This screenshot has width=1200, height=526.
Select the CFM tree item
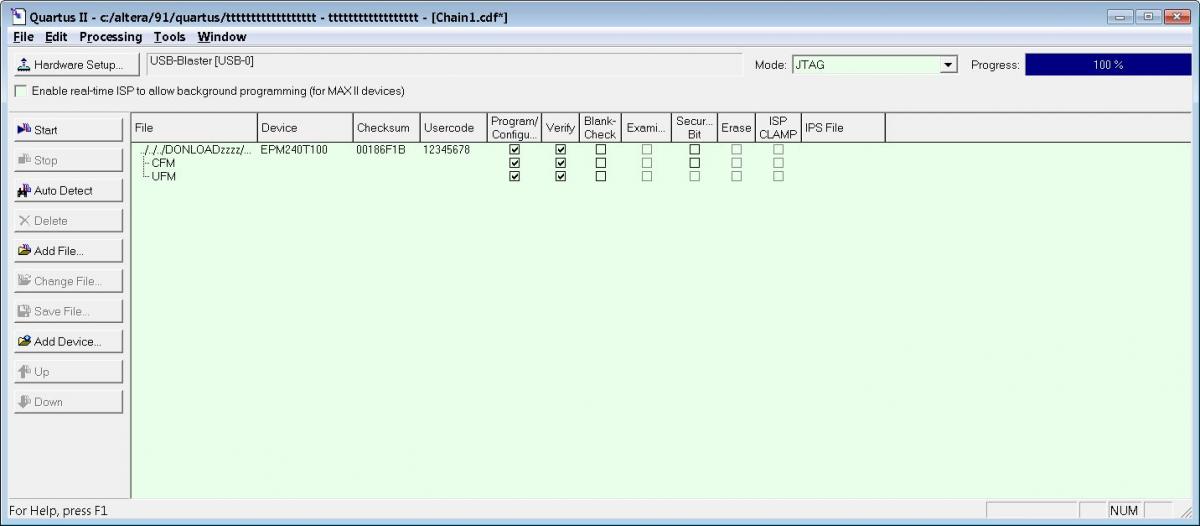pyautogui.click(x=163, y=163)
